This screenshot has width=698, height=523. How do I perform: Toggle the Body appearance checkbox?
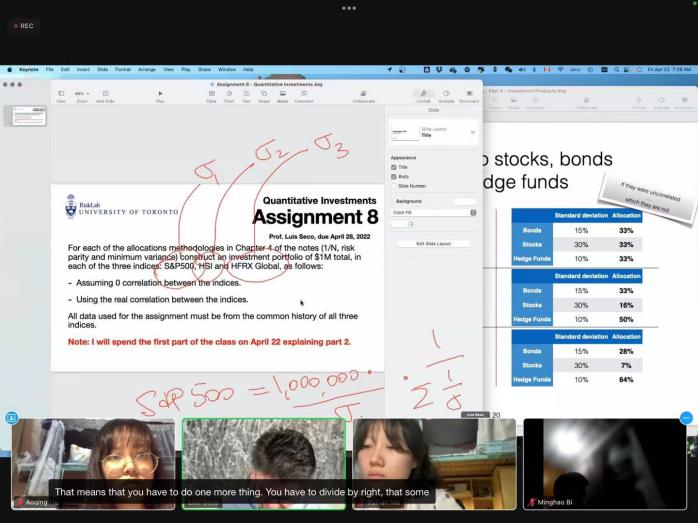(x=394, y=176)
